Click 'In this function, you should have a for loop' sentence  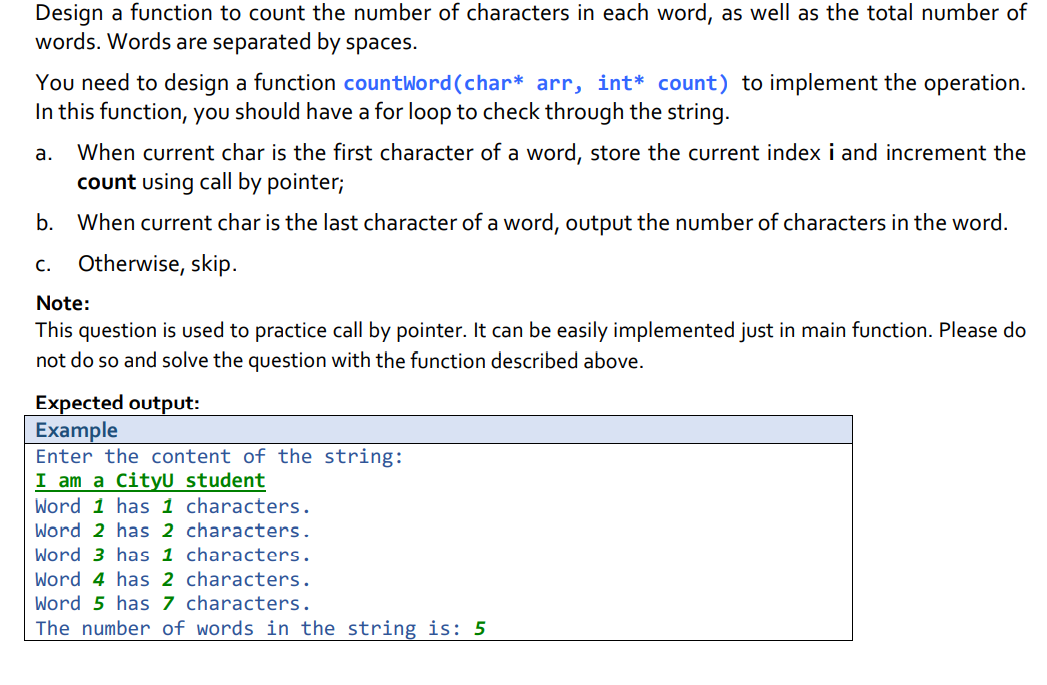pyautogui.click(x=383, y=111)
